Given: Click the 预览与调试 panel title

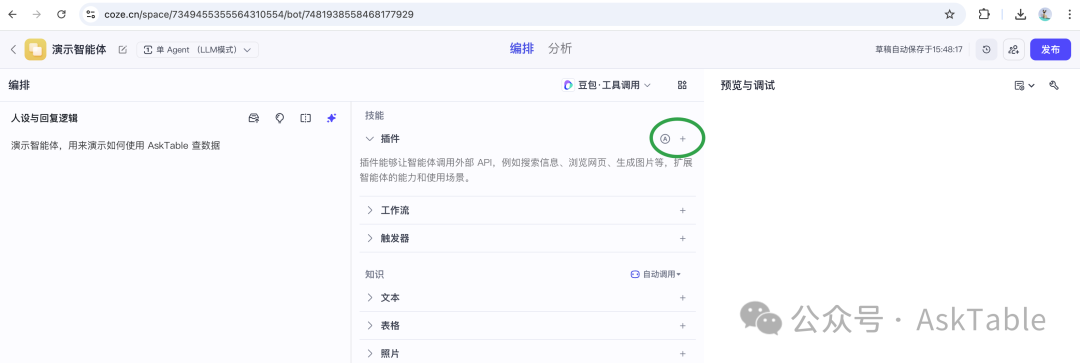Looking at the screenshot, I should pyautogui.click(x=747, y=85).
